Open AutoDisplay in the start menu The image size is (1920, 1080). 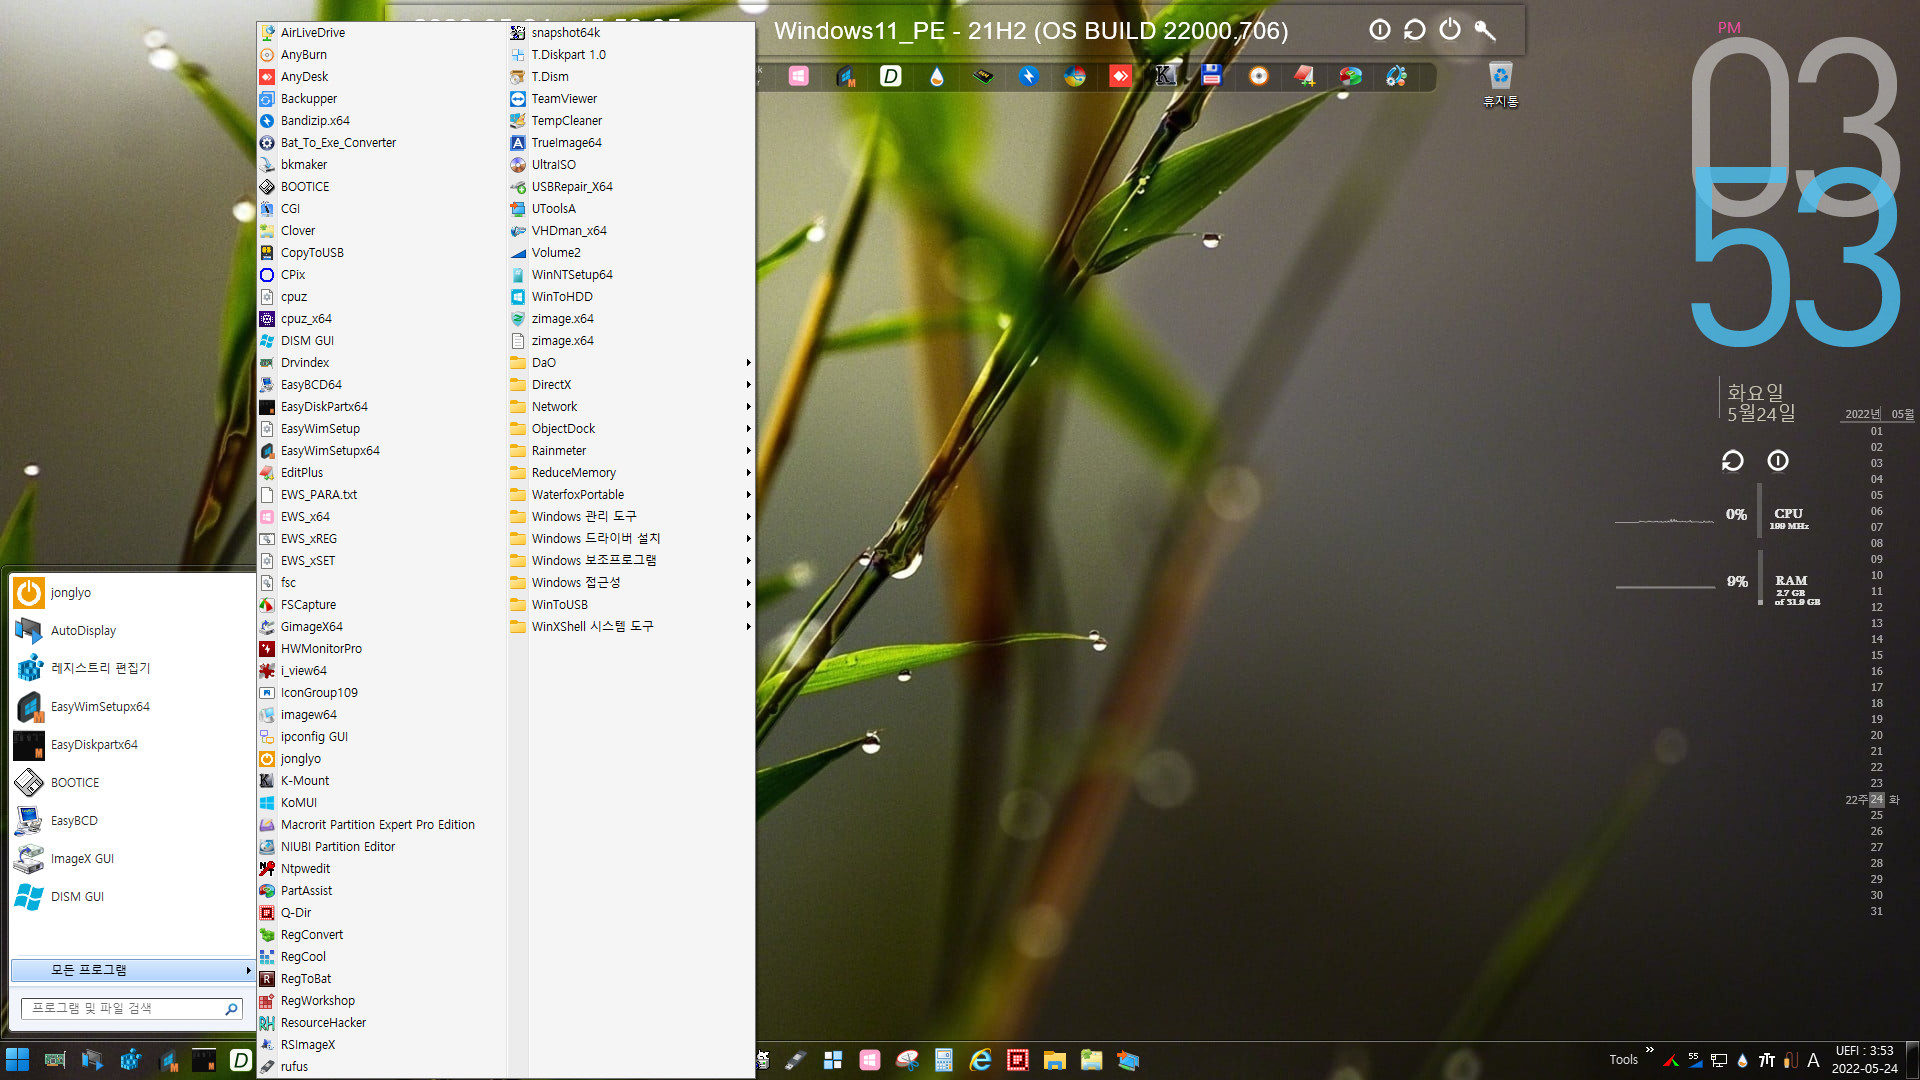pos(132,631)
